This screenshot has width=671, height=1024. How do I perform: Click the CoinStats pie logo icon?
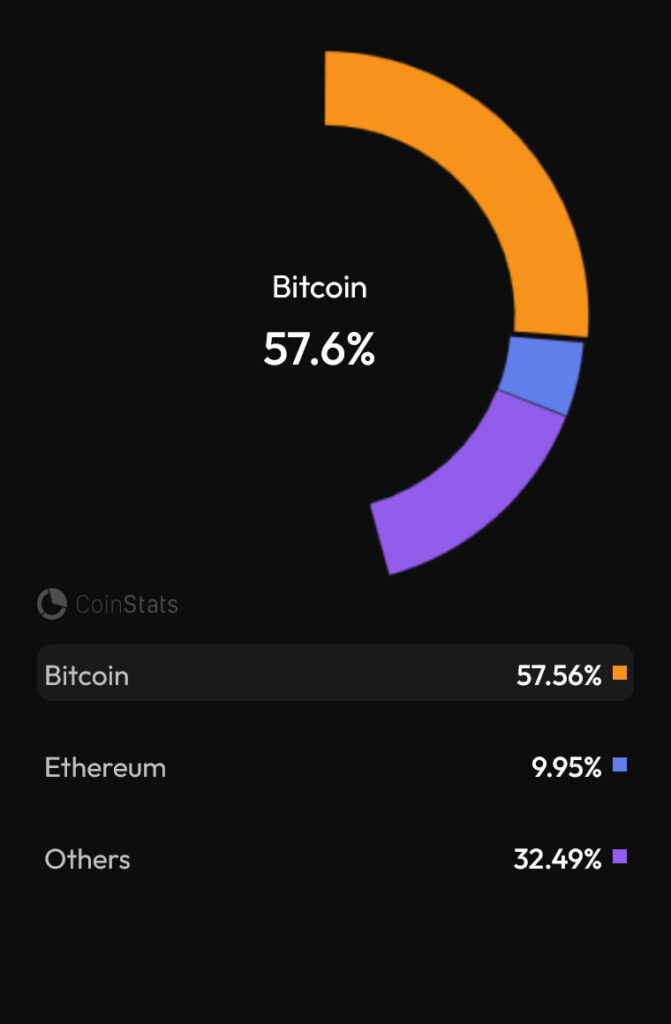coord(52,603)
